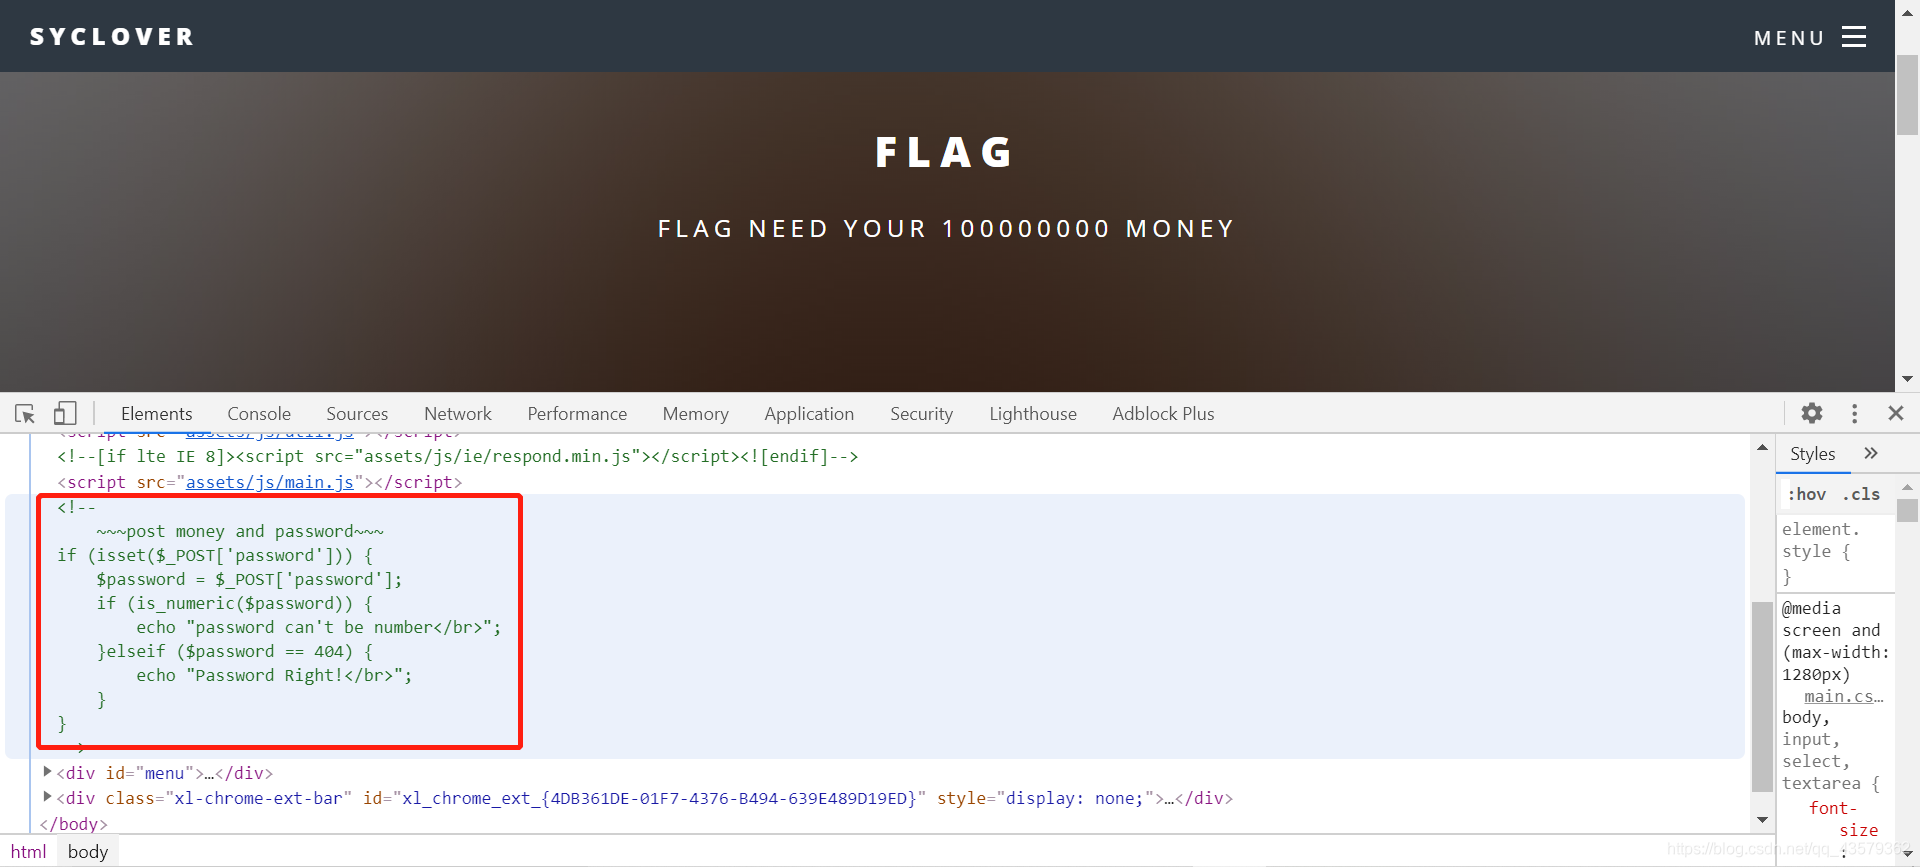Click the "Password Right!" echo line

(x=274, y=675)
